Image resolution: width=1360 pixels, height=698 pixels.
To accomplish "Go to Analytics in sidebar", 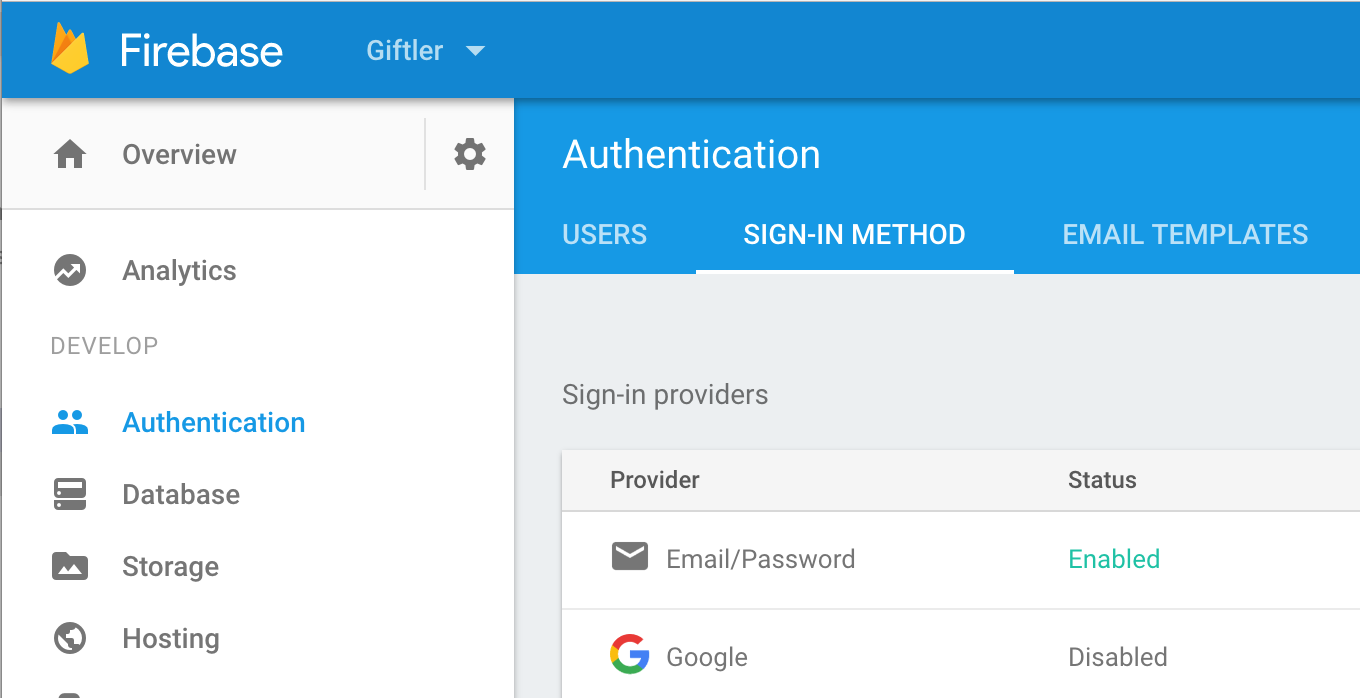I will click(x=179, y=270).
